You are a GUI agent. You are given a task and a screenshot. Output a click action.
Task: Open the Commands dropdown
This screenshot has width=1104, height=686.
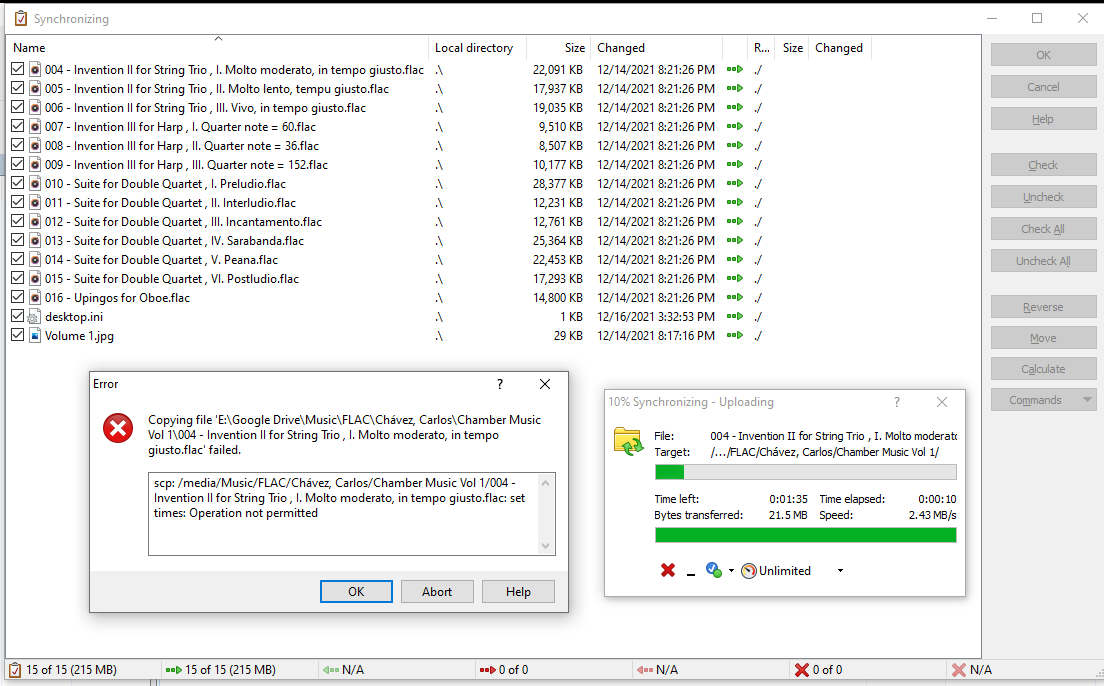coord(1043,400)
